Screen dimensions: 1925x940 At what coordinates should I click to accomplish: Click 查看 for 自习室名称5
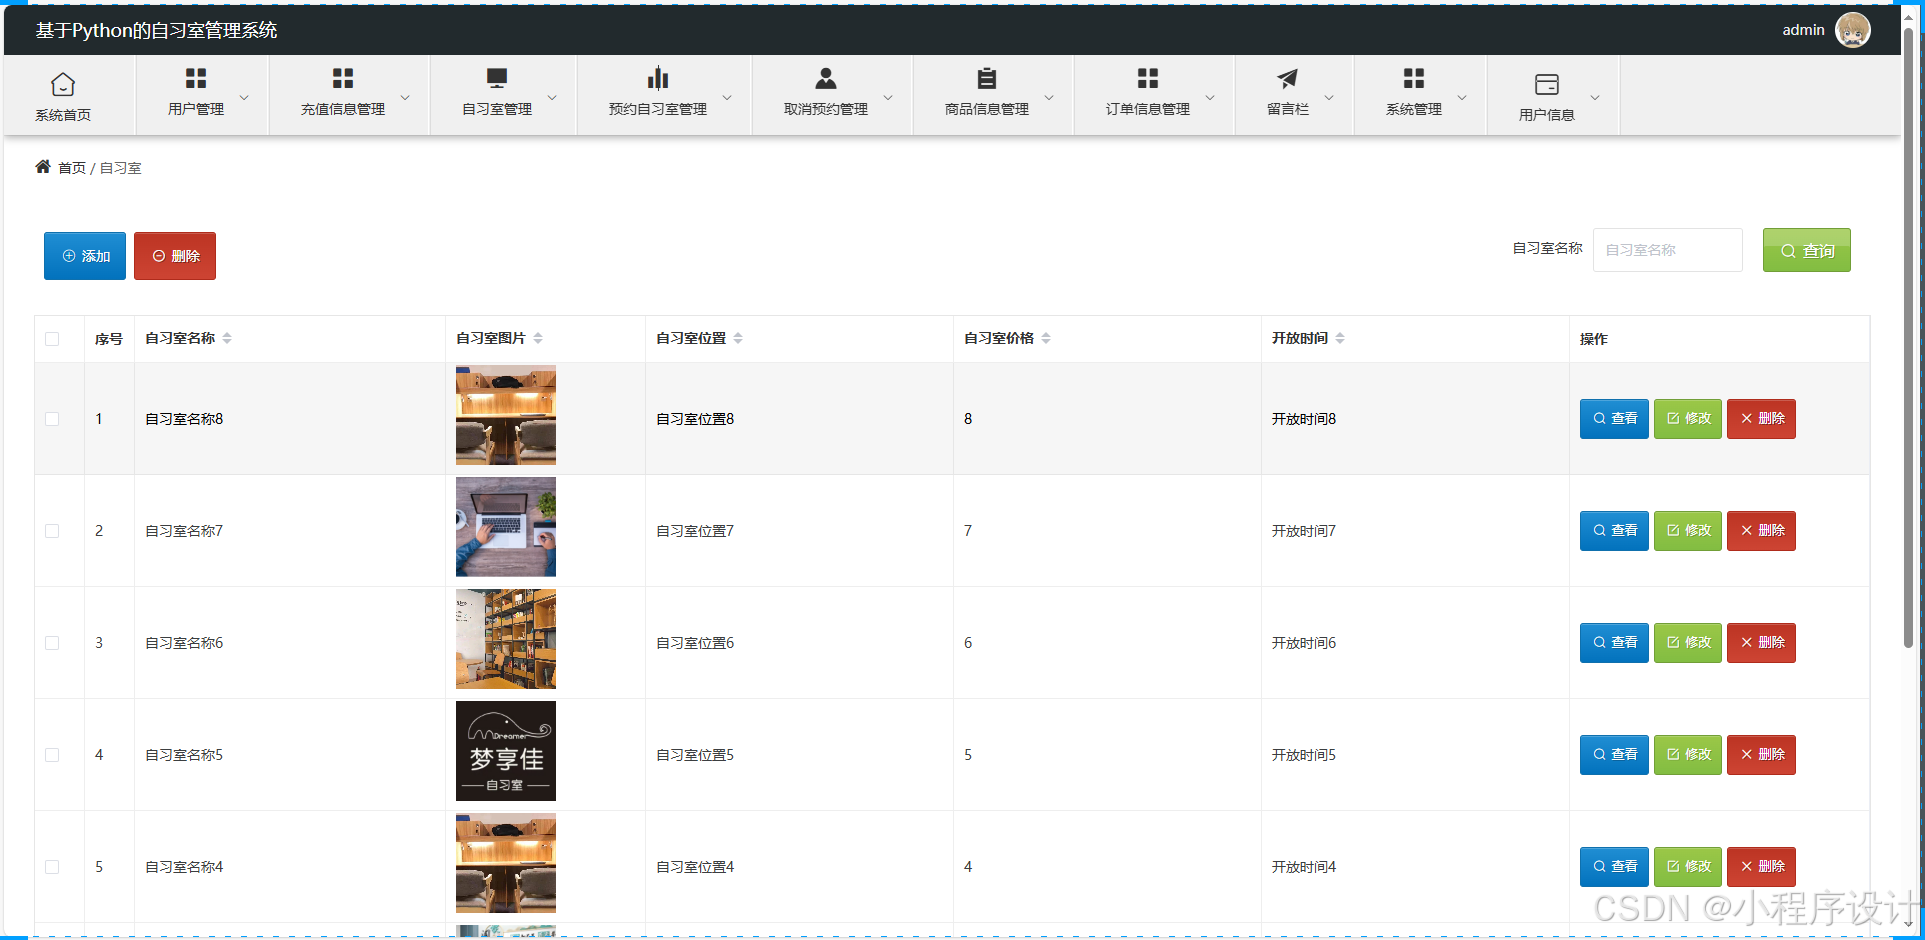(x=1614, y=755)
